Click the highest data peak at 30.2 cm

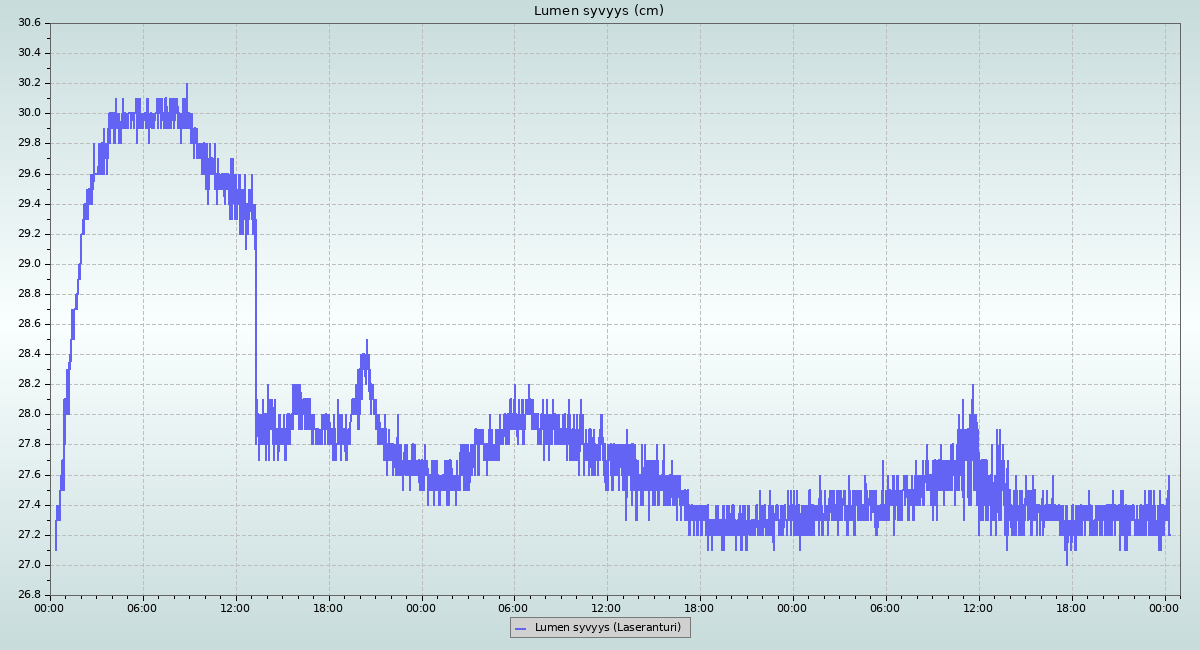(x=186, y=85)
